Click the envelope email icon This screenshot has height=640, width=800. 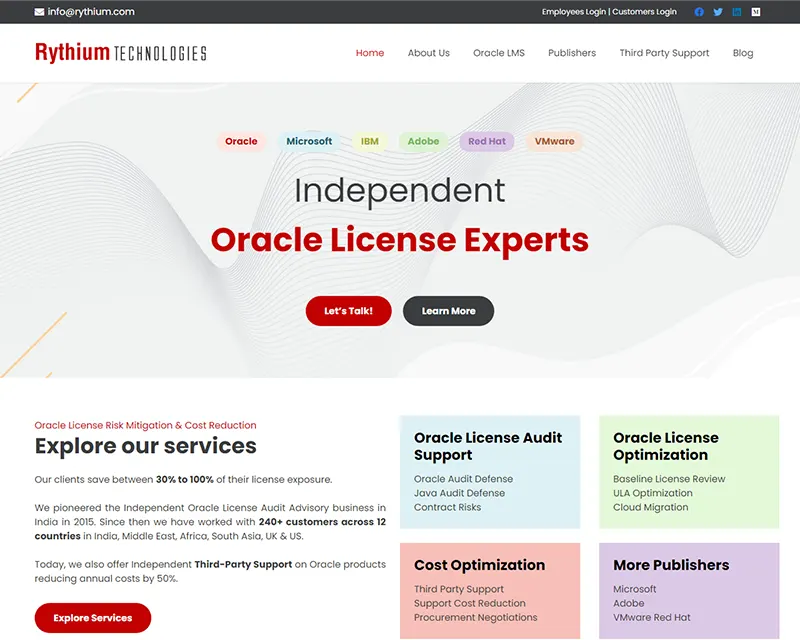click(39, 12)
